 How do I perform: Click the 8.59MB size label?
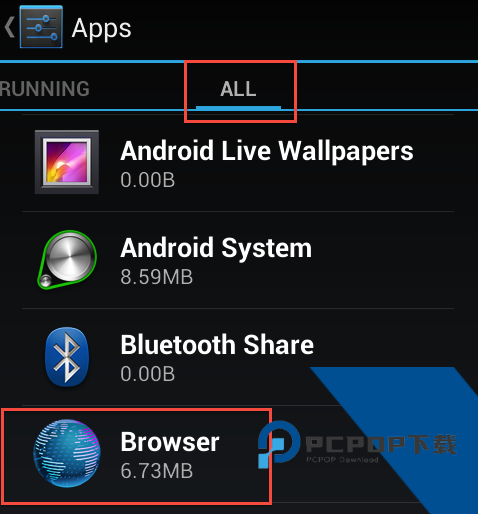click(157, 277)
